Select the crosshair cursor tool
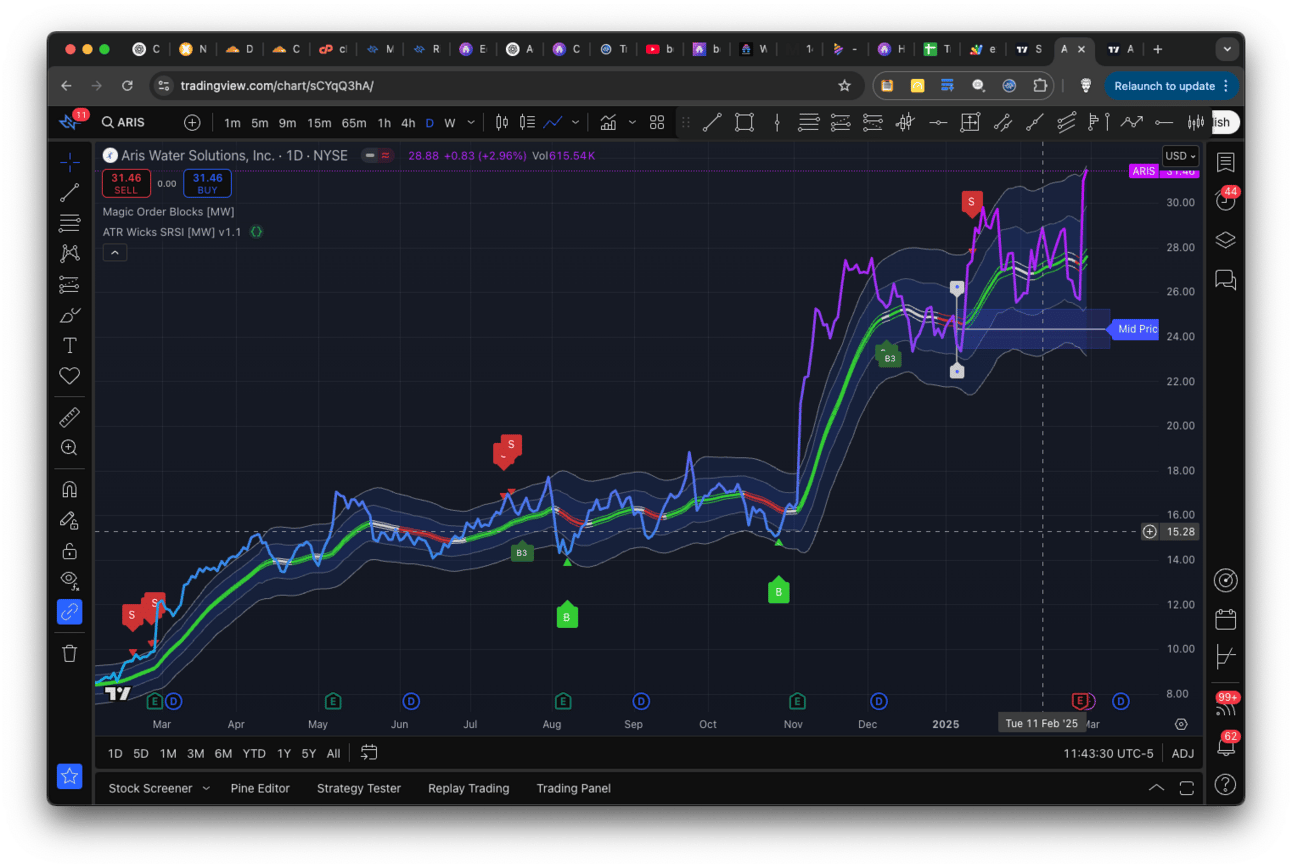The image size is (1292, 868). coord(69,162)
